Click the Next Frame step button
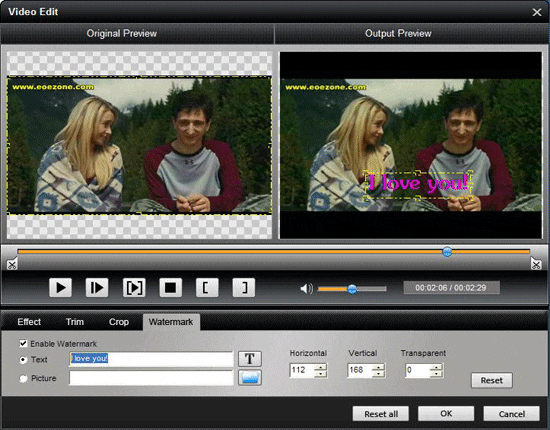This screenshot has height=430, width=550. 97,288
